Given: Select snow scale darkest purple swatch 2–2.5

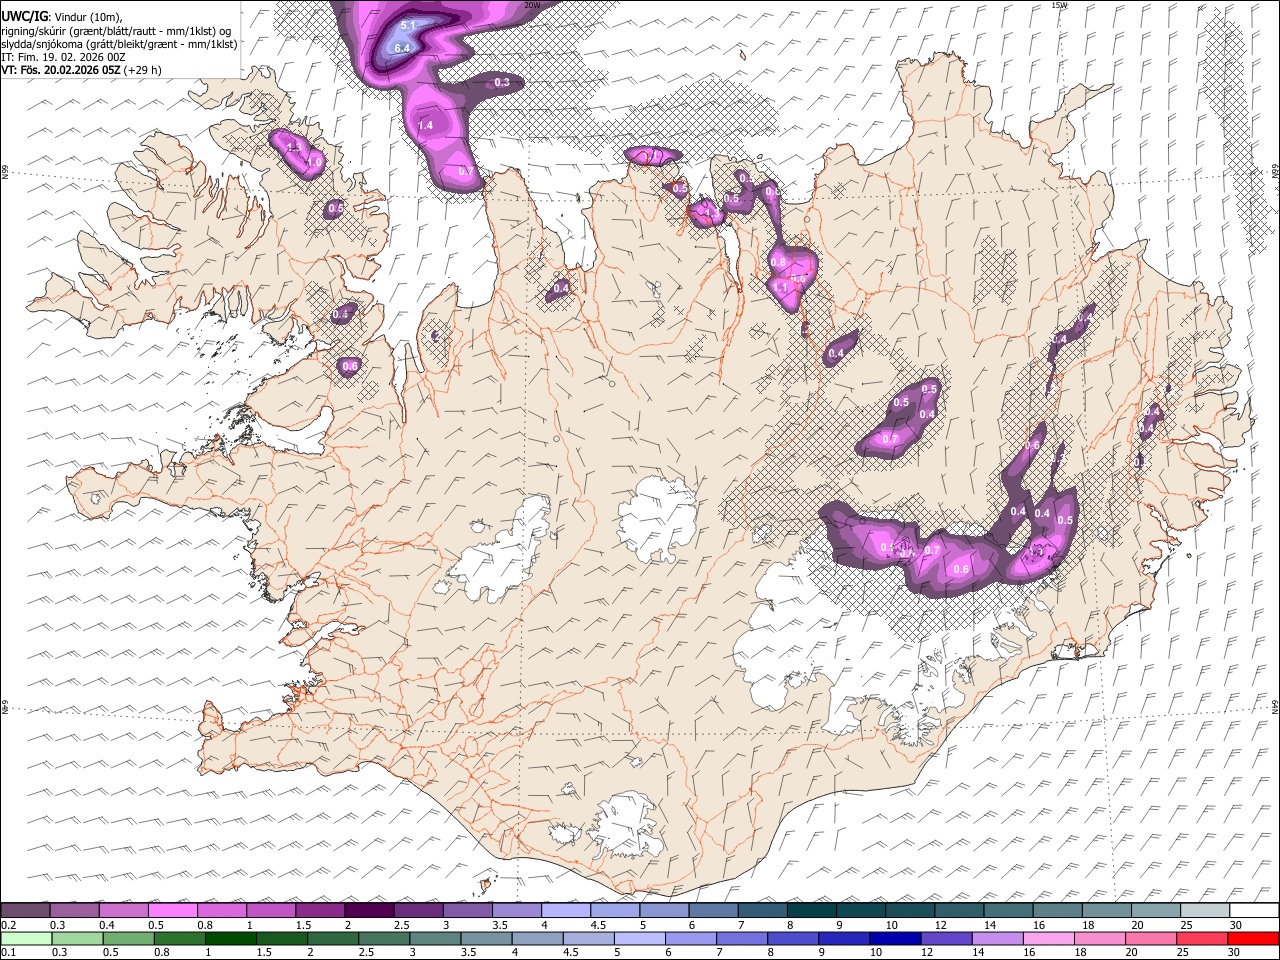Looking at the screenshot, I should tap(369, 911).
